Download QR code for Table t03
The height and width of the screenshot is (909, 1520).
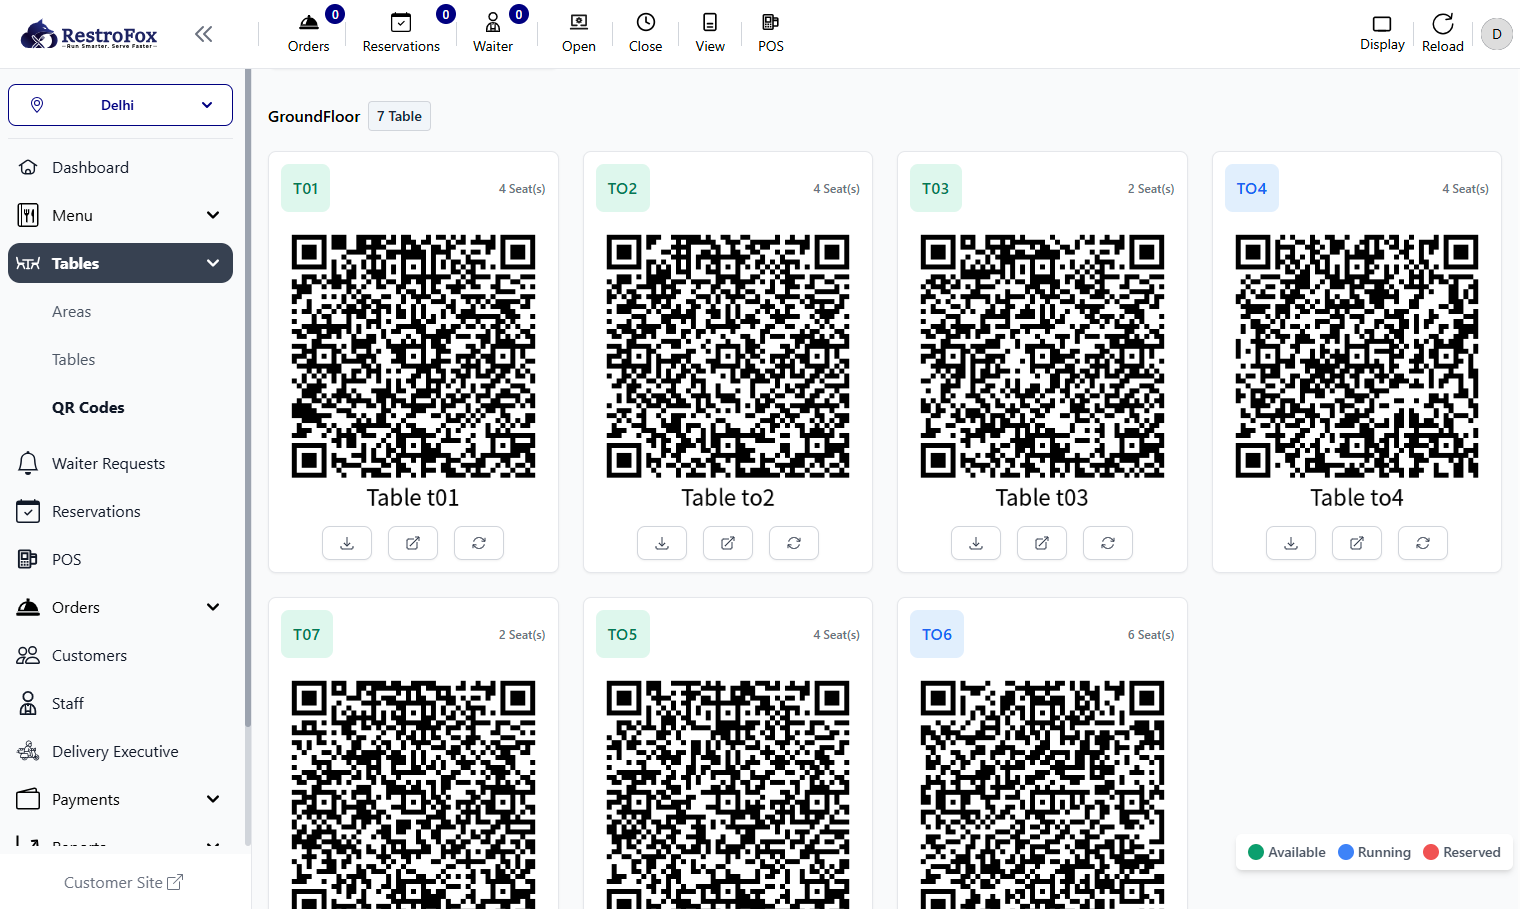976,543
